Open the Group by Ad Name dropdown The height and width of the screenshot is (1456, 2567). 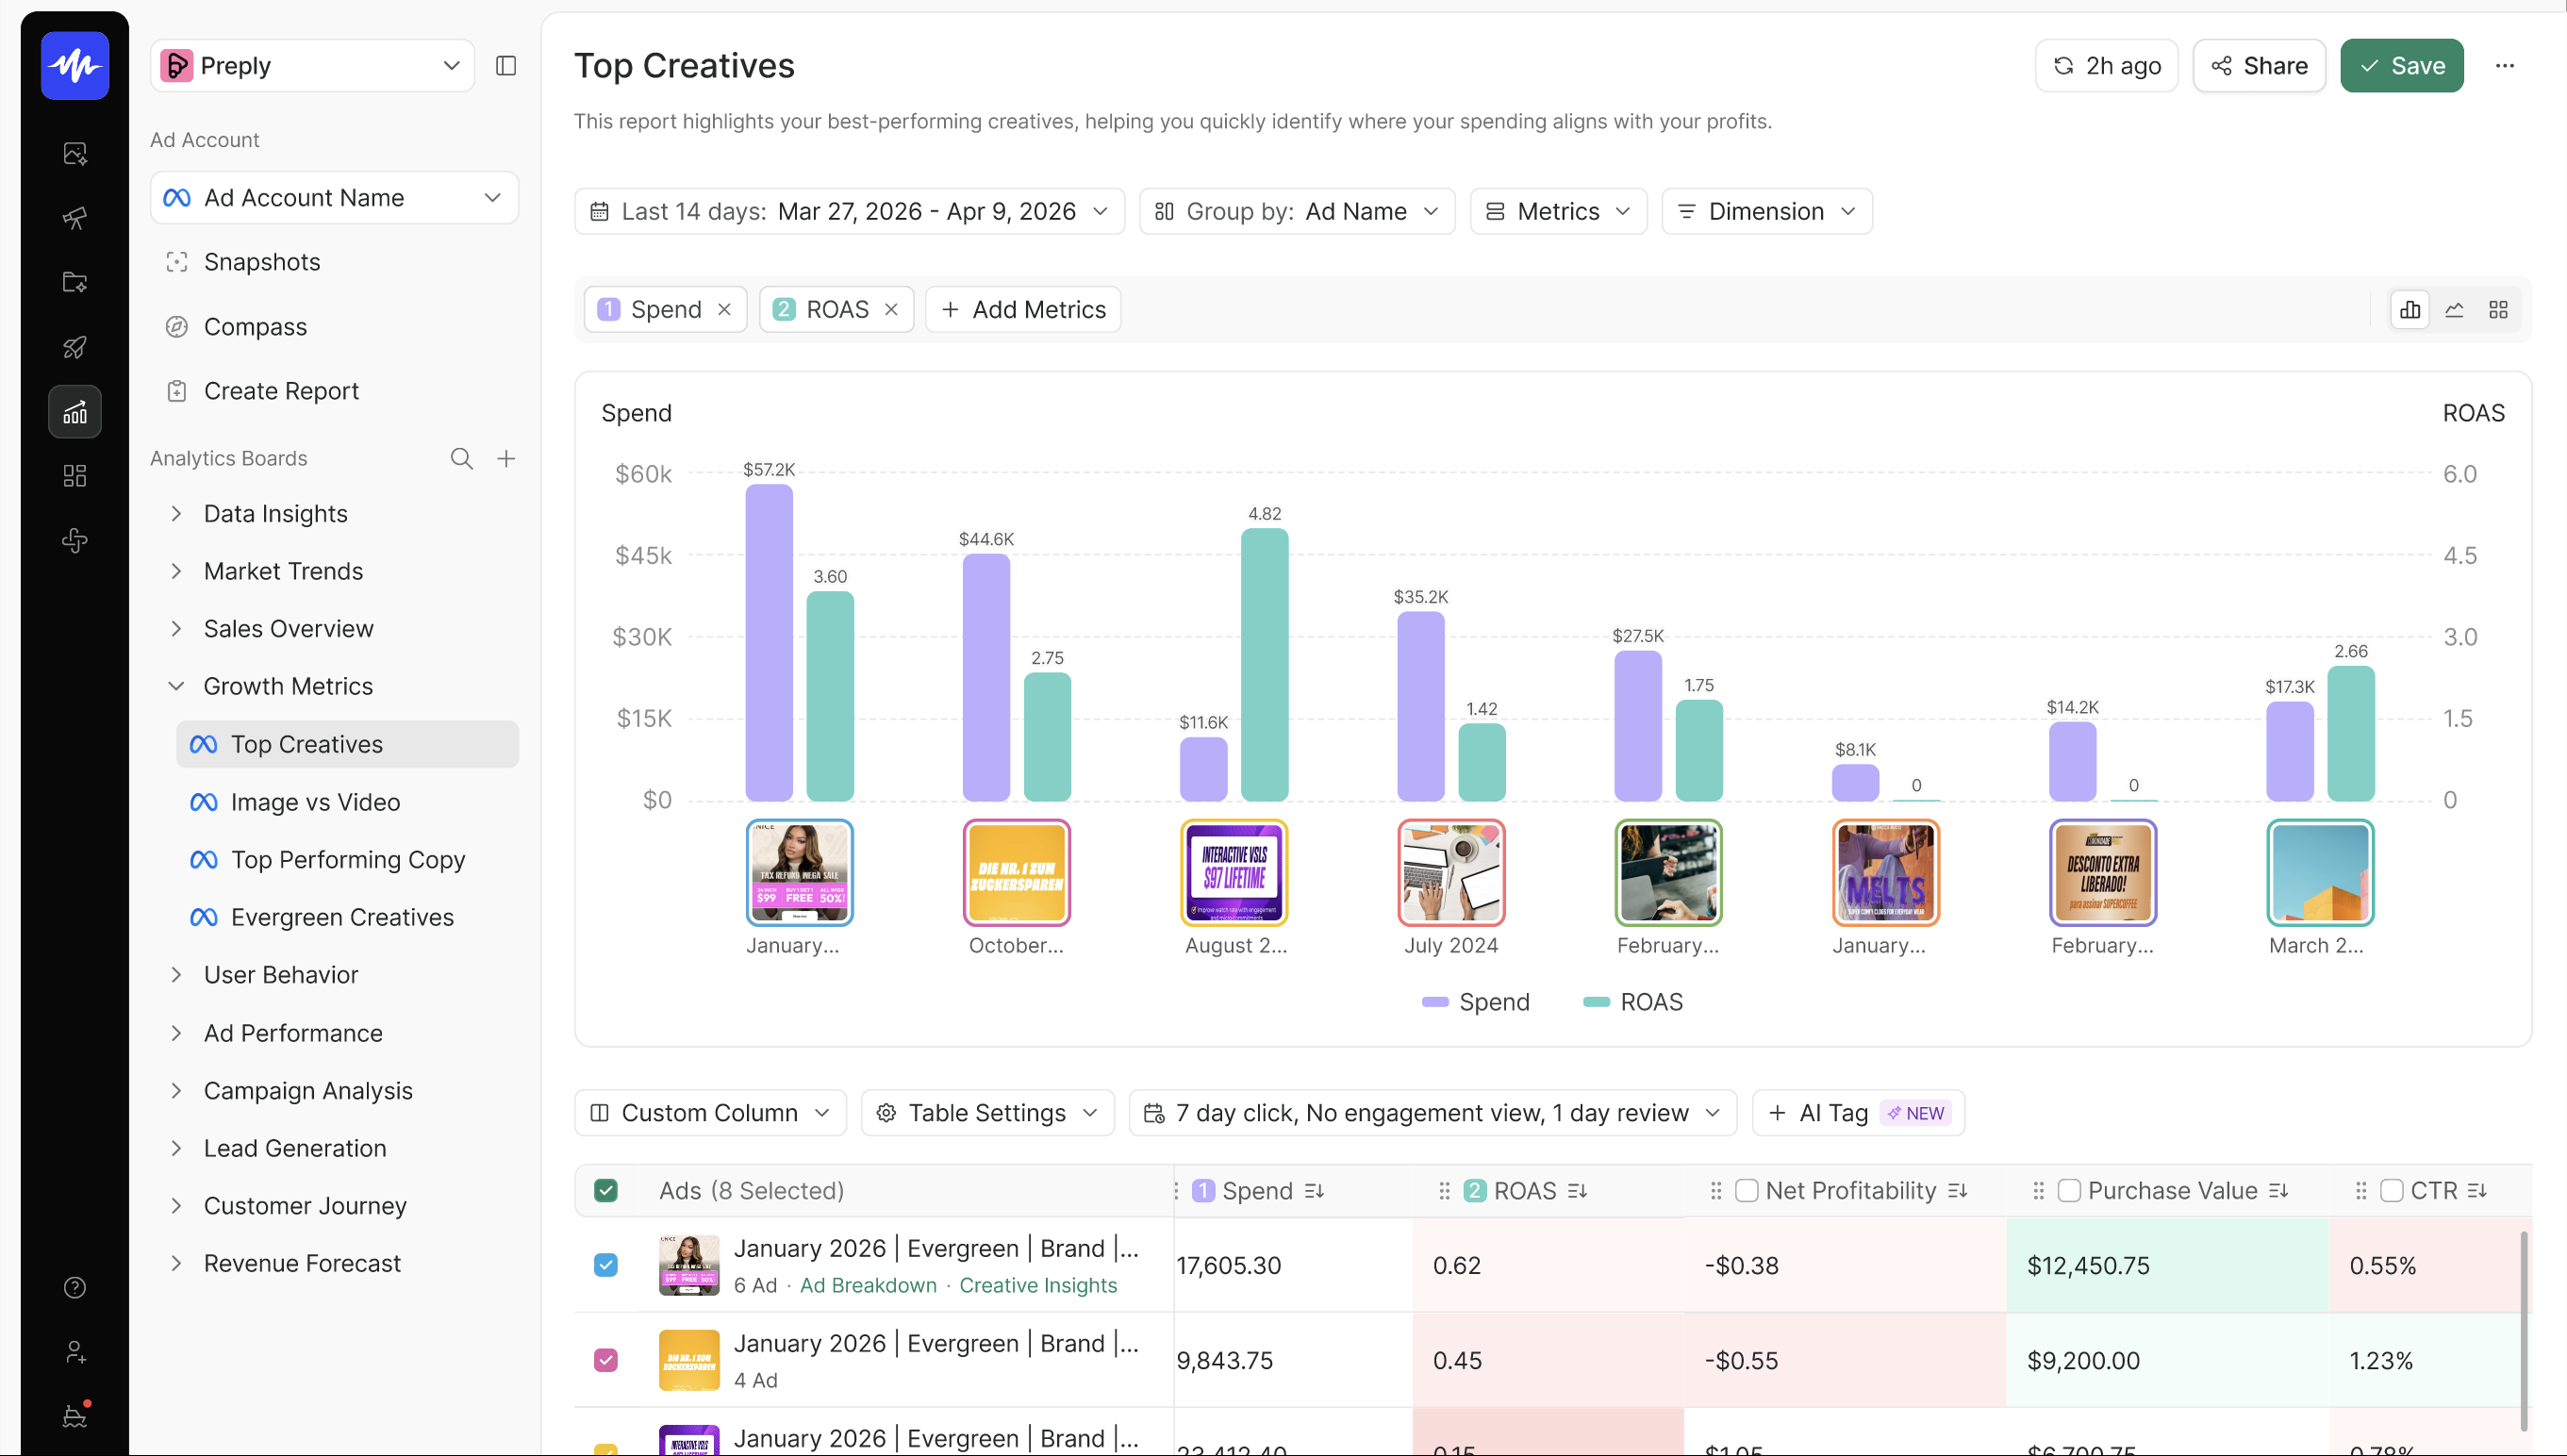pyautogui.click(x=1297, y=211)
